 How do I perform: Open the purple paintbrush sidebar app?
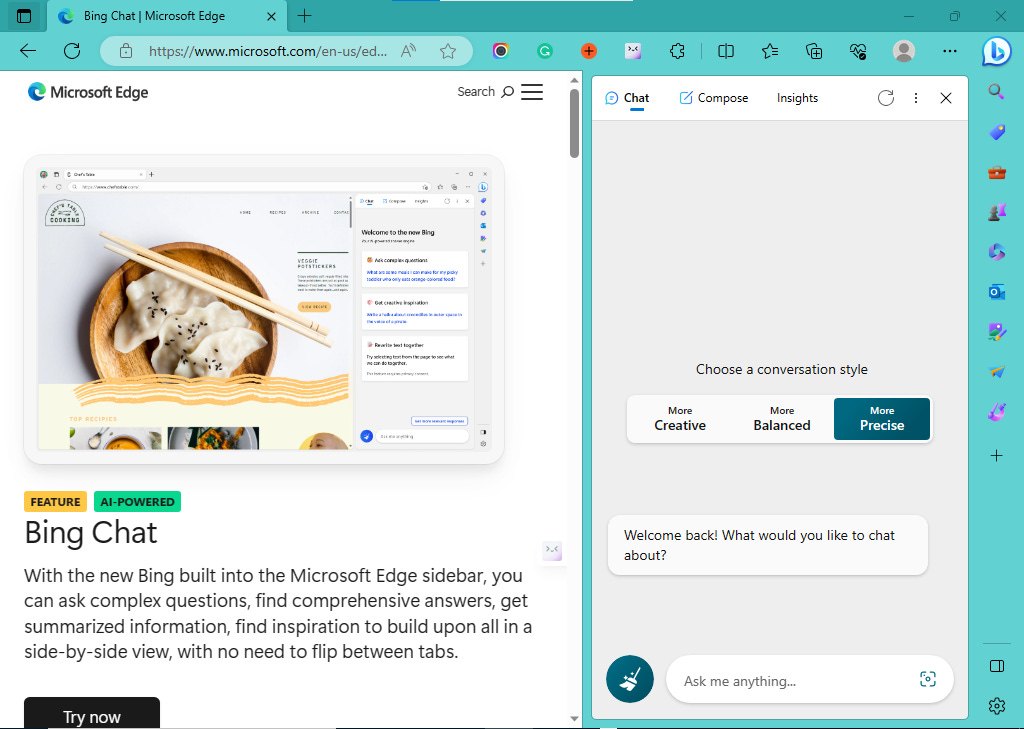point(997,412)
